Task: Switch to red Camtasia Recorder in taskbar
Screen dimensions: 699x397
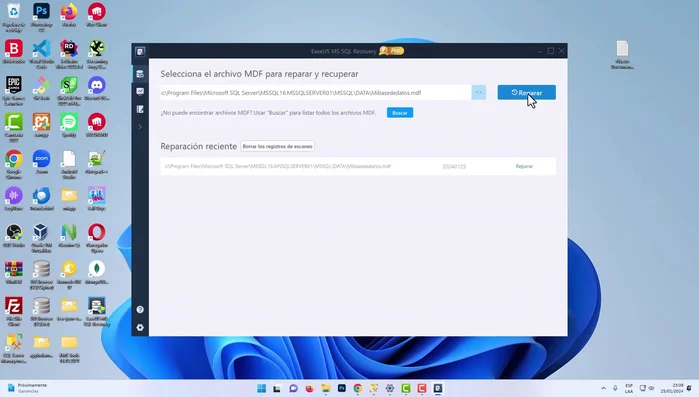Action: (422, 389)
